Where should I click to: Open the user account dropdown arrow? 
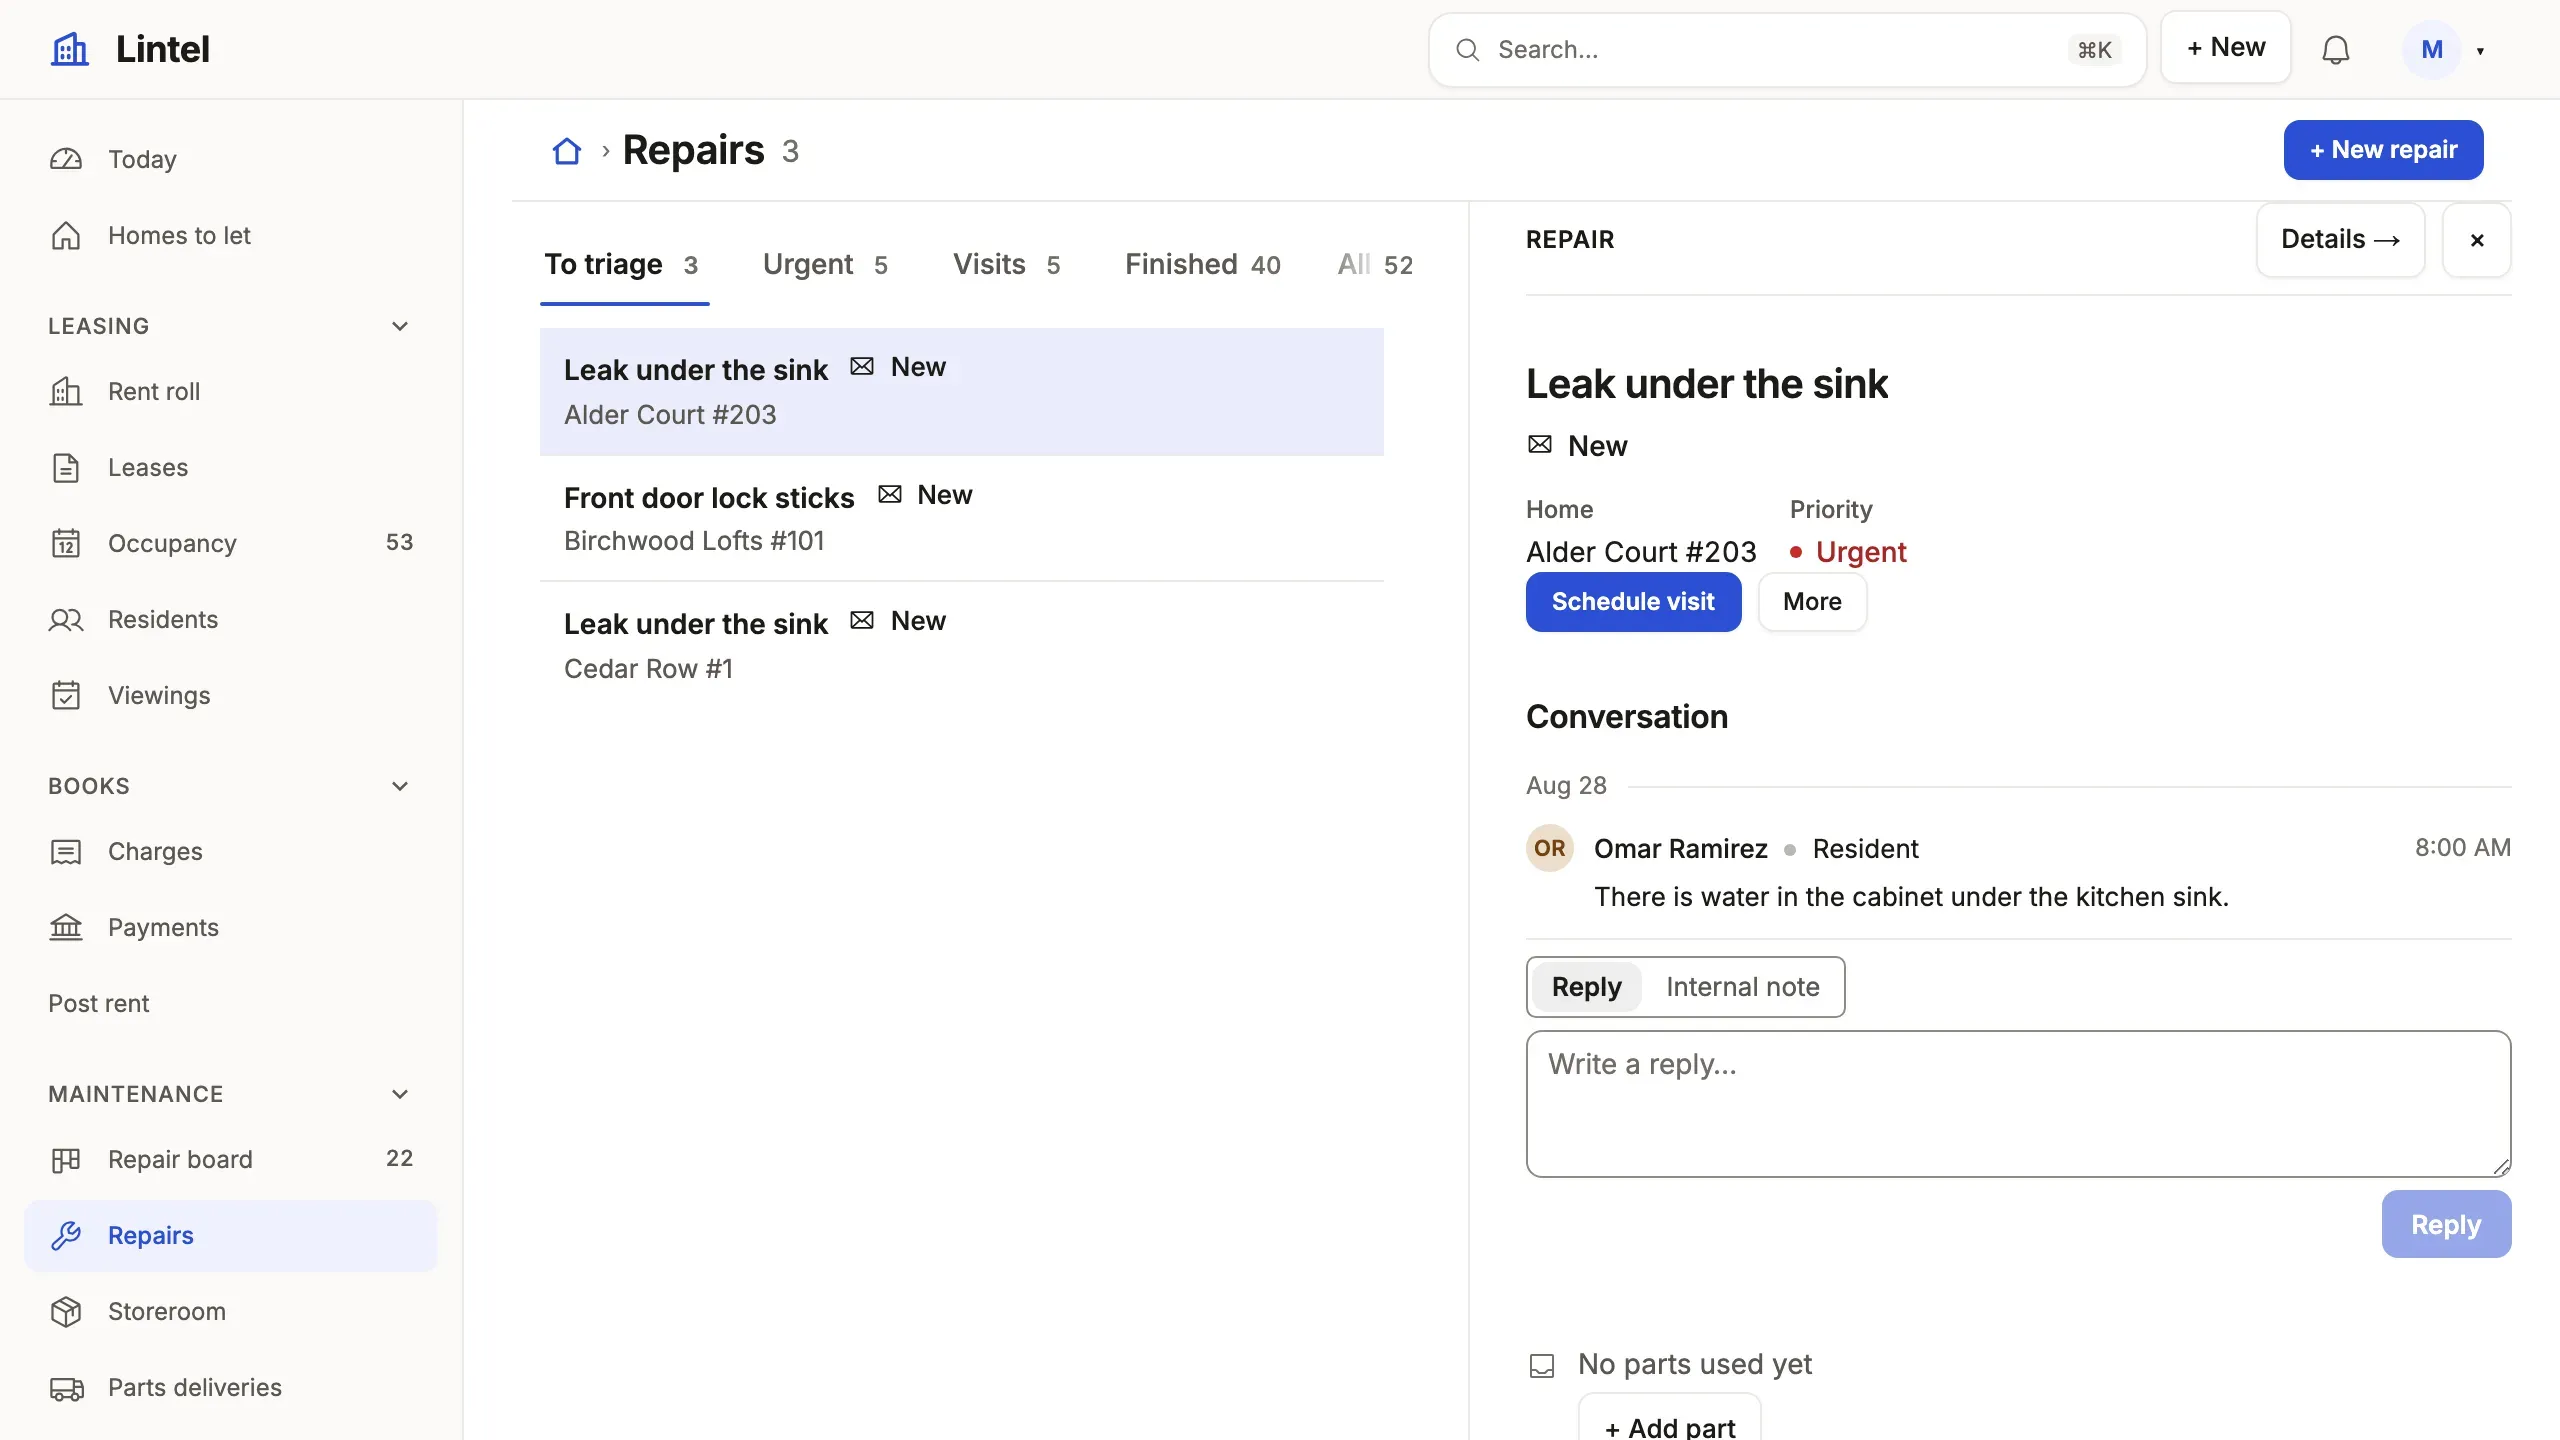point(2481,50)
